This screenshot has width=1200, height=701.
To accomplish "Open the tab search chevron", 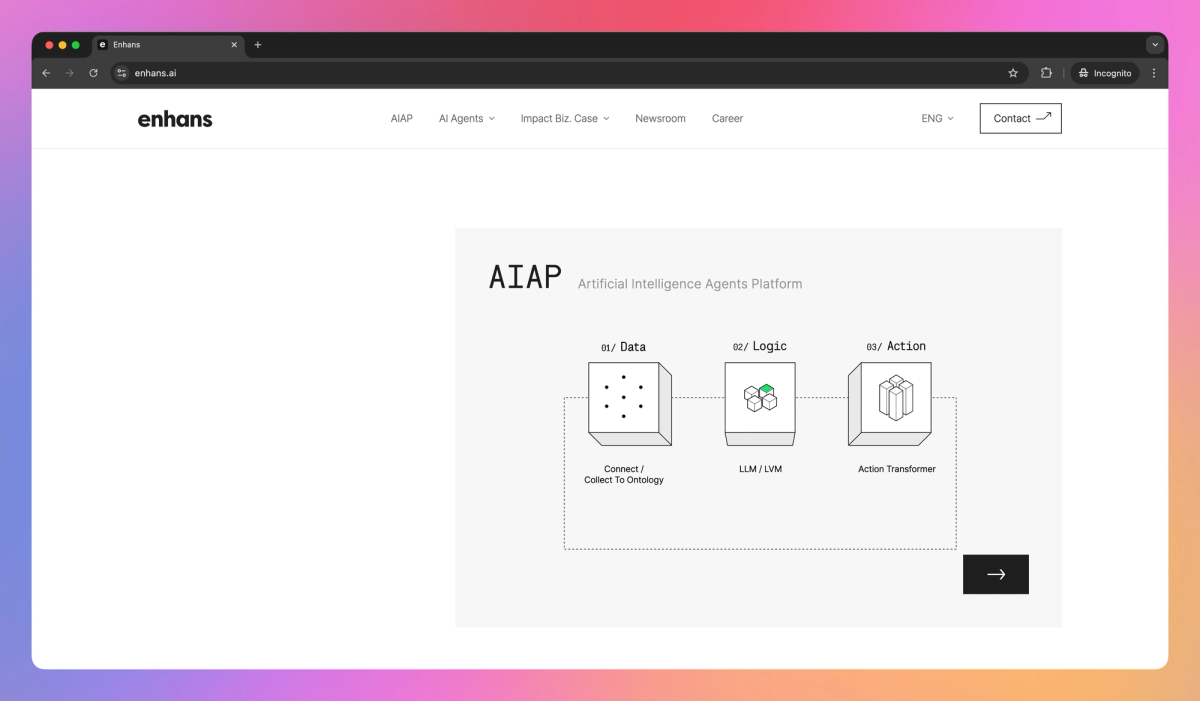I will pos(1155,45).
